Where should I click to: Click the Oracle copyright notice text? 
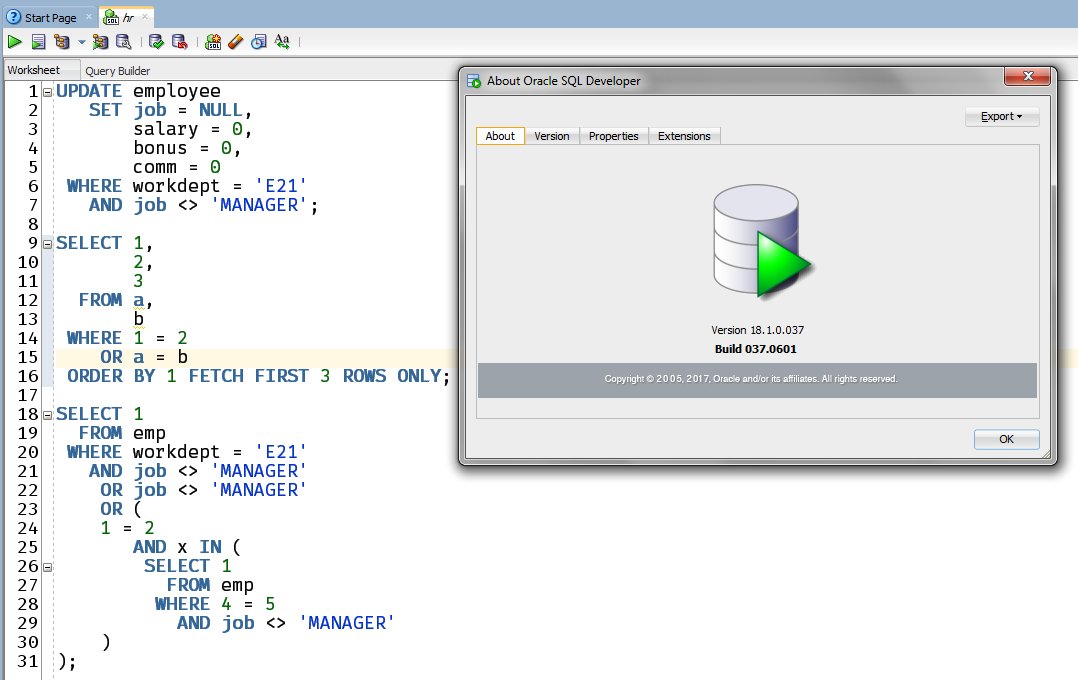pyautogui.click(x=751, y=379)
